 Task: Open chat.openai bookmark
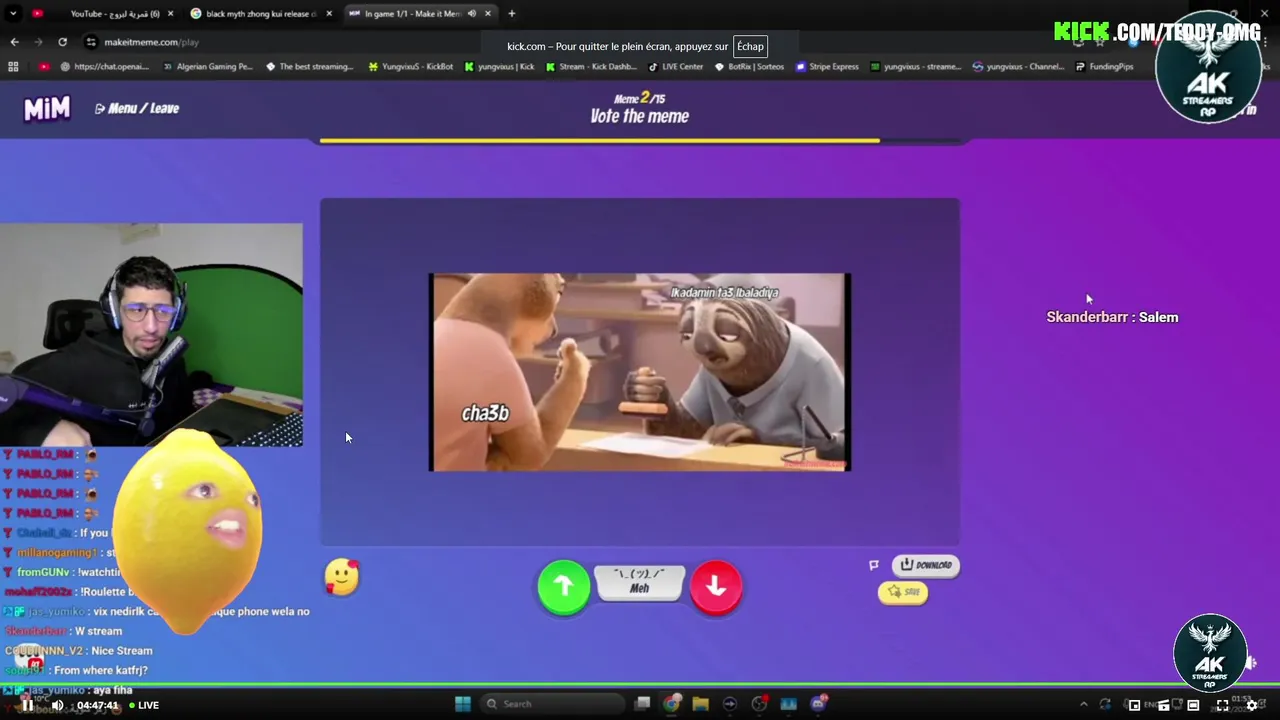click(105, 67)
